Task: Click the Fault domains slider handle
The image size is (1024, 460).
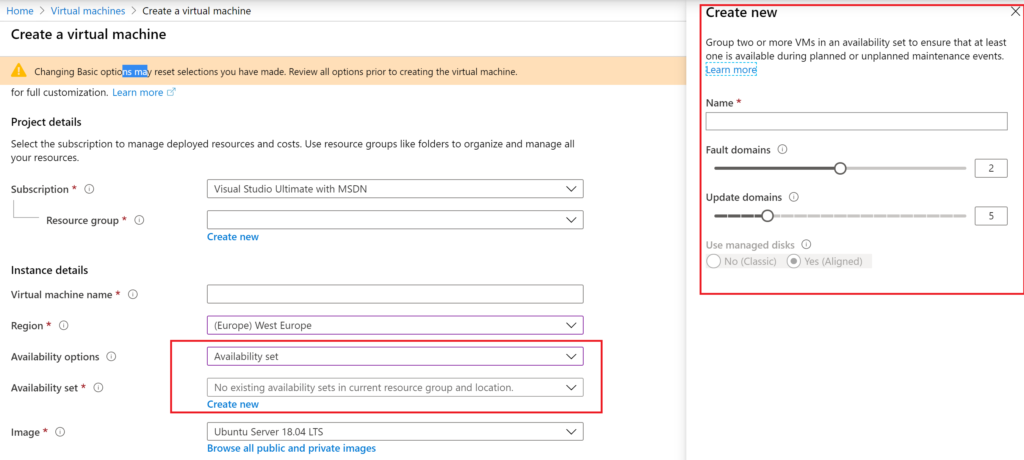Action: tap(840, 168)
